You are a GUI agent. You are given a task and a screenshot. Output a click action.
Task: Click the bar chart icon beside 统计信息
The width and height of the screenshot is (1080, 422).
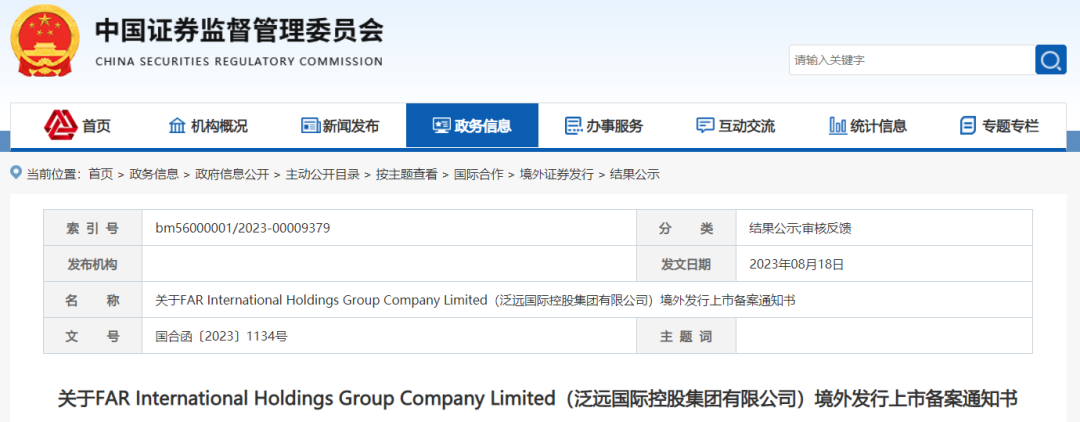[x=838, y=126]
